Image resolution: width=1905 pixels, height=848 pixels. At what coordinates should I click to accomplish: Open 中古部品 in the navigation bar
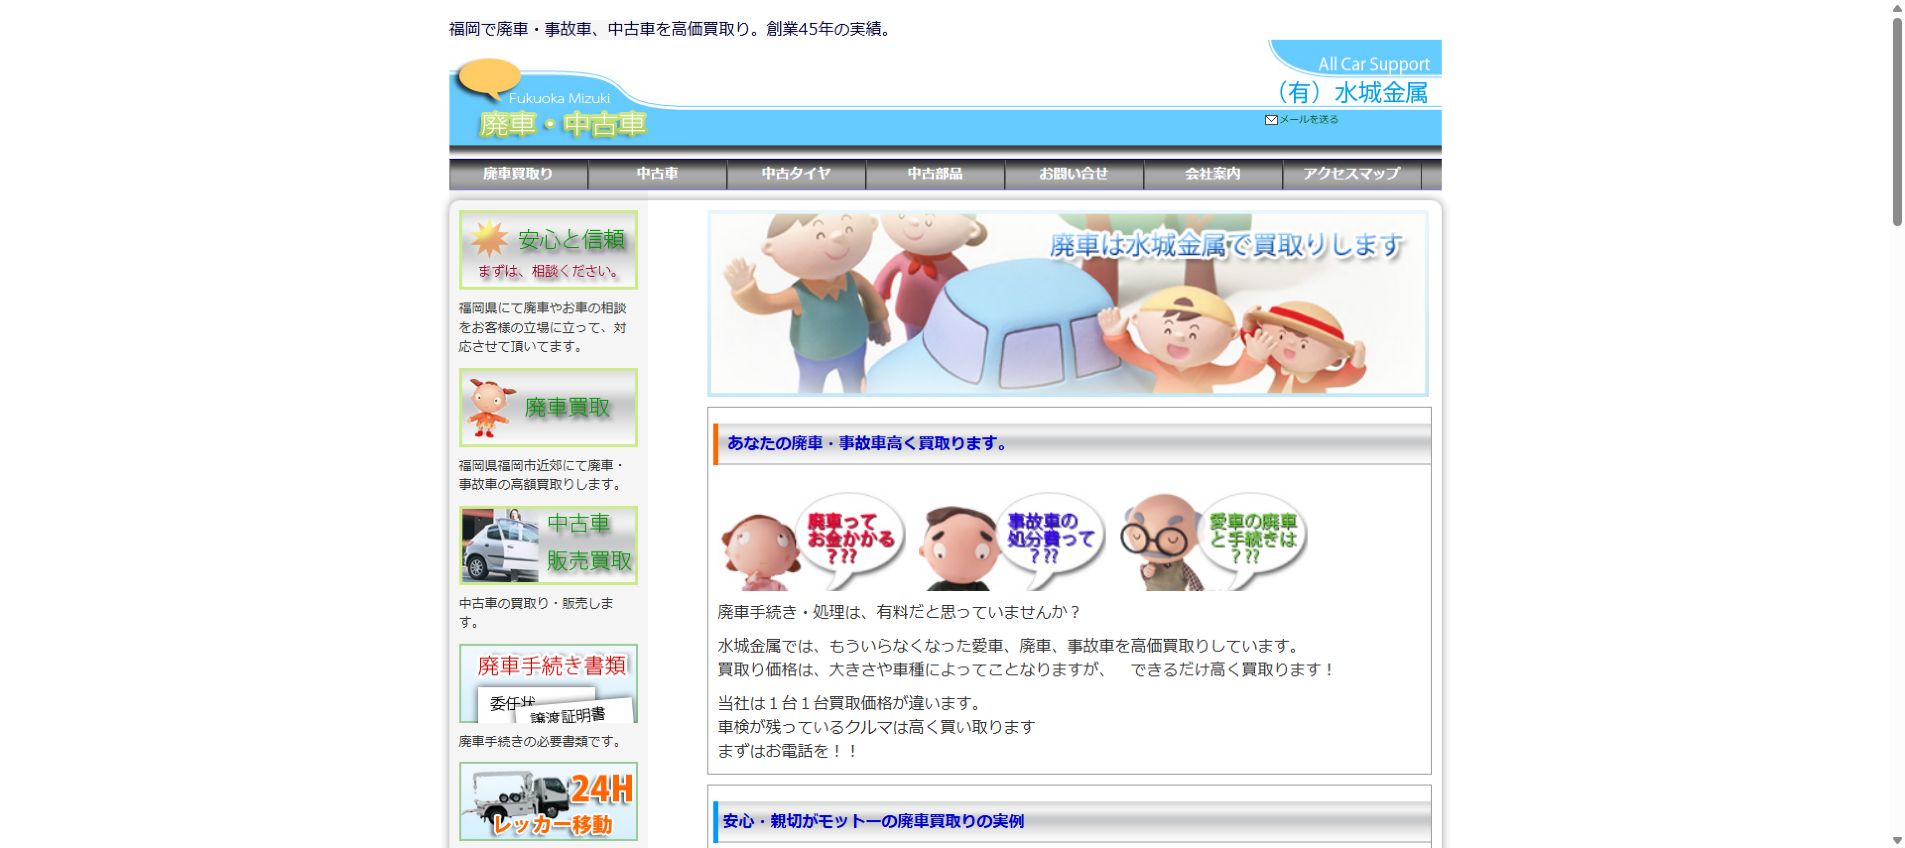click(x=935, y=174)
